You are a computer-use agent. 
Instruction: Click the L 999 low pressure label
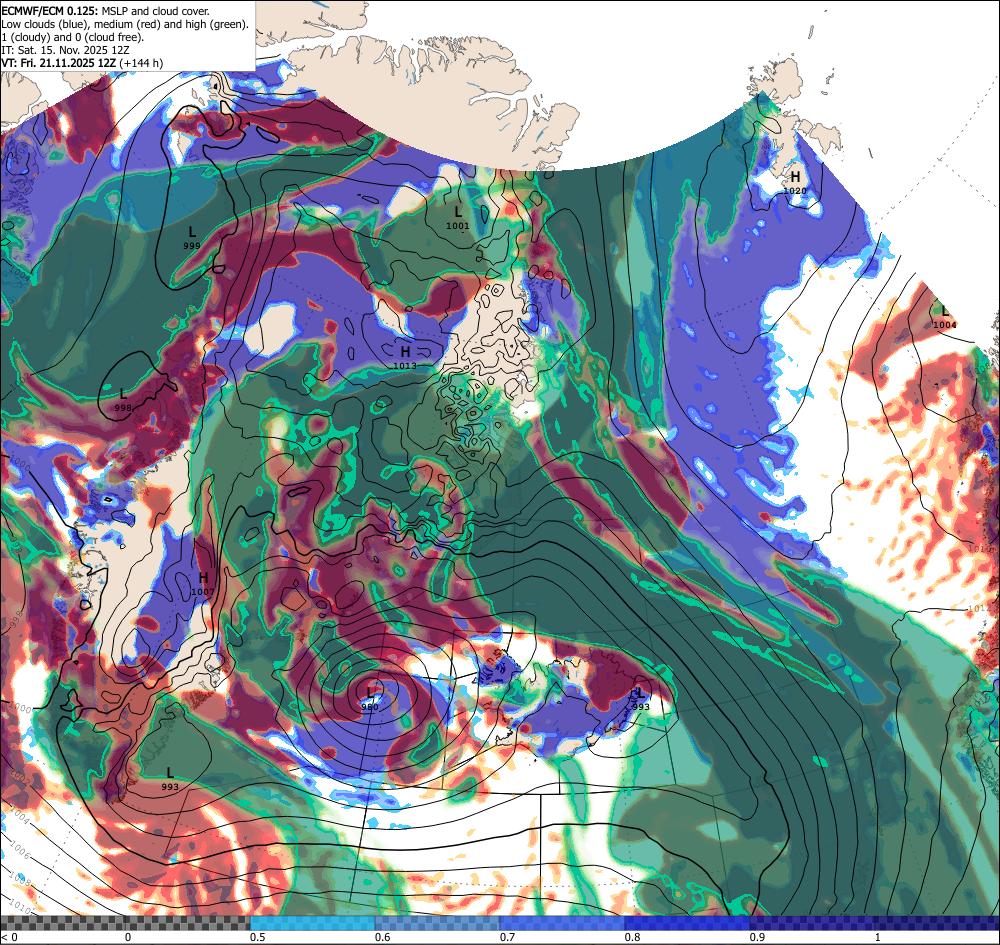click(192, 238)
